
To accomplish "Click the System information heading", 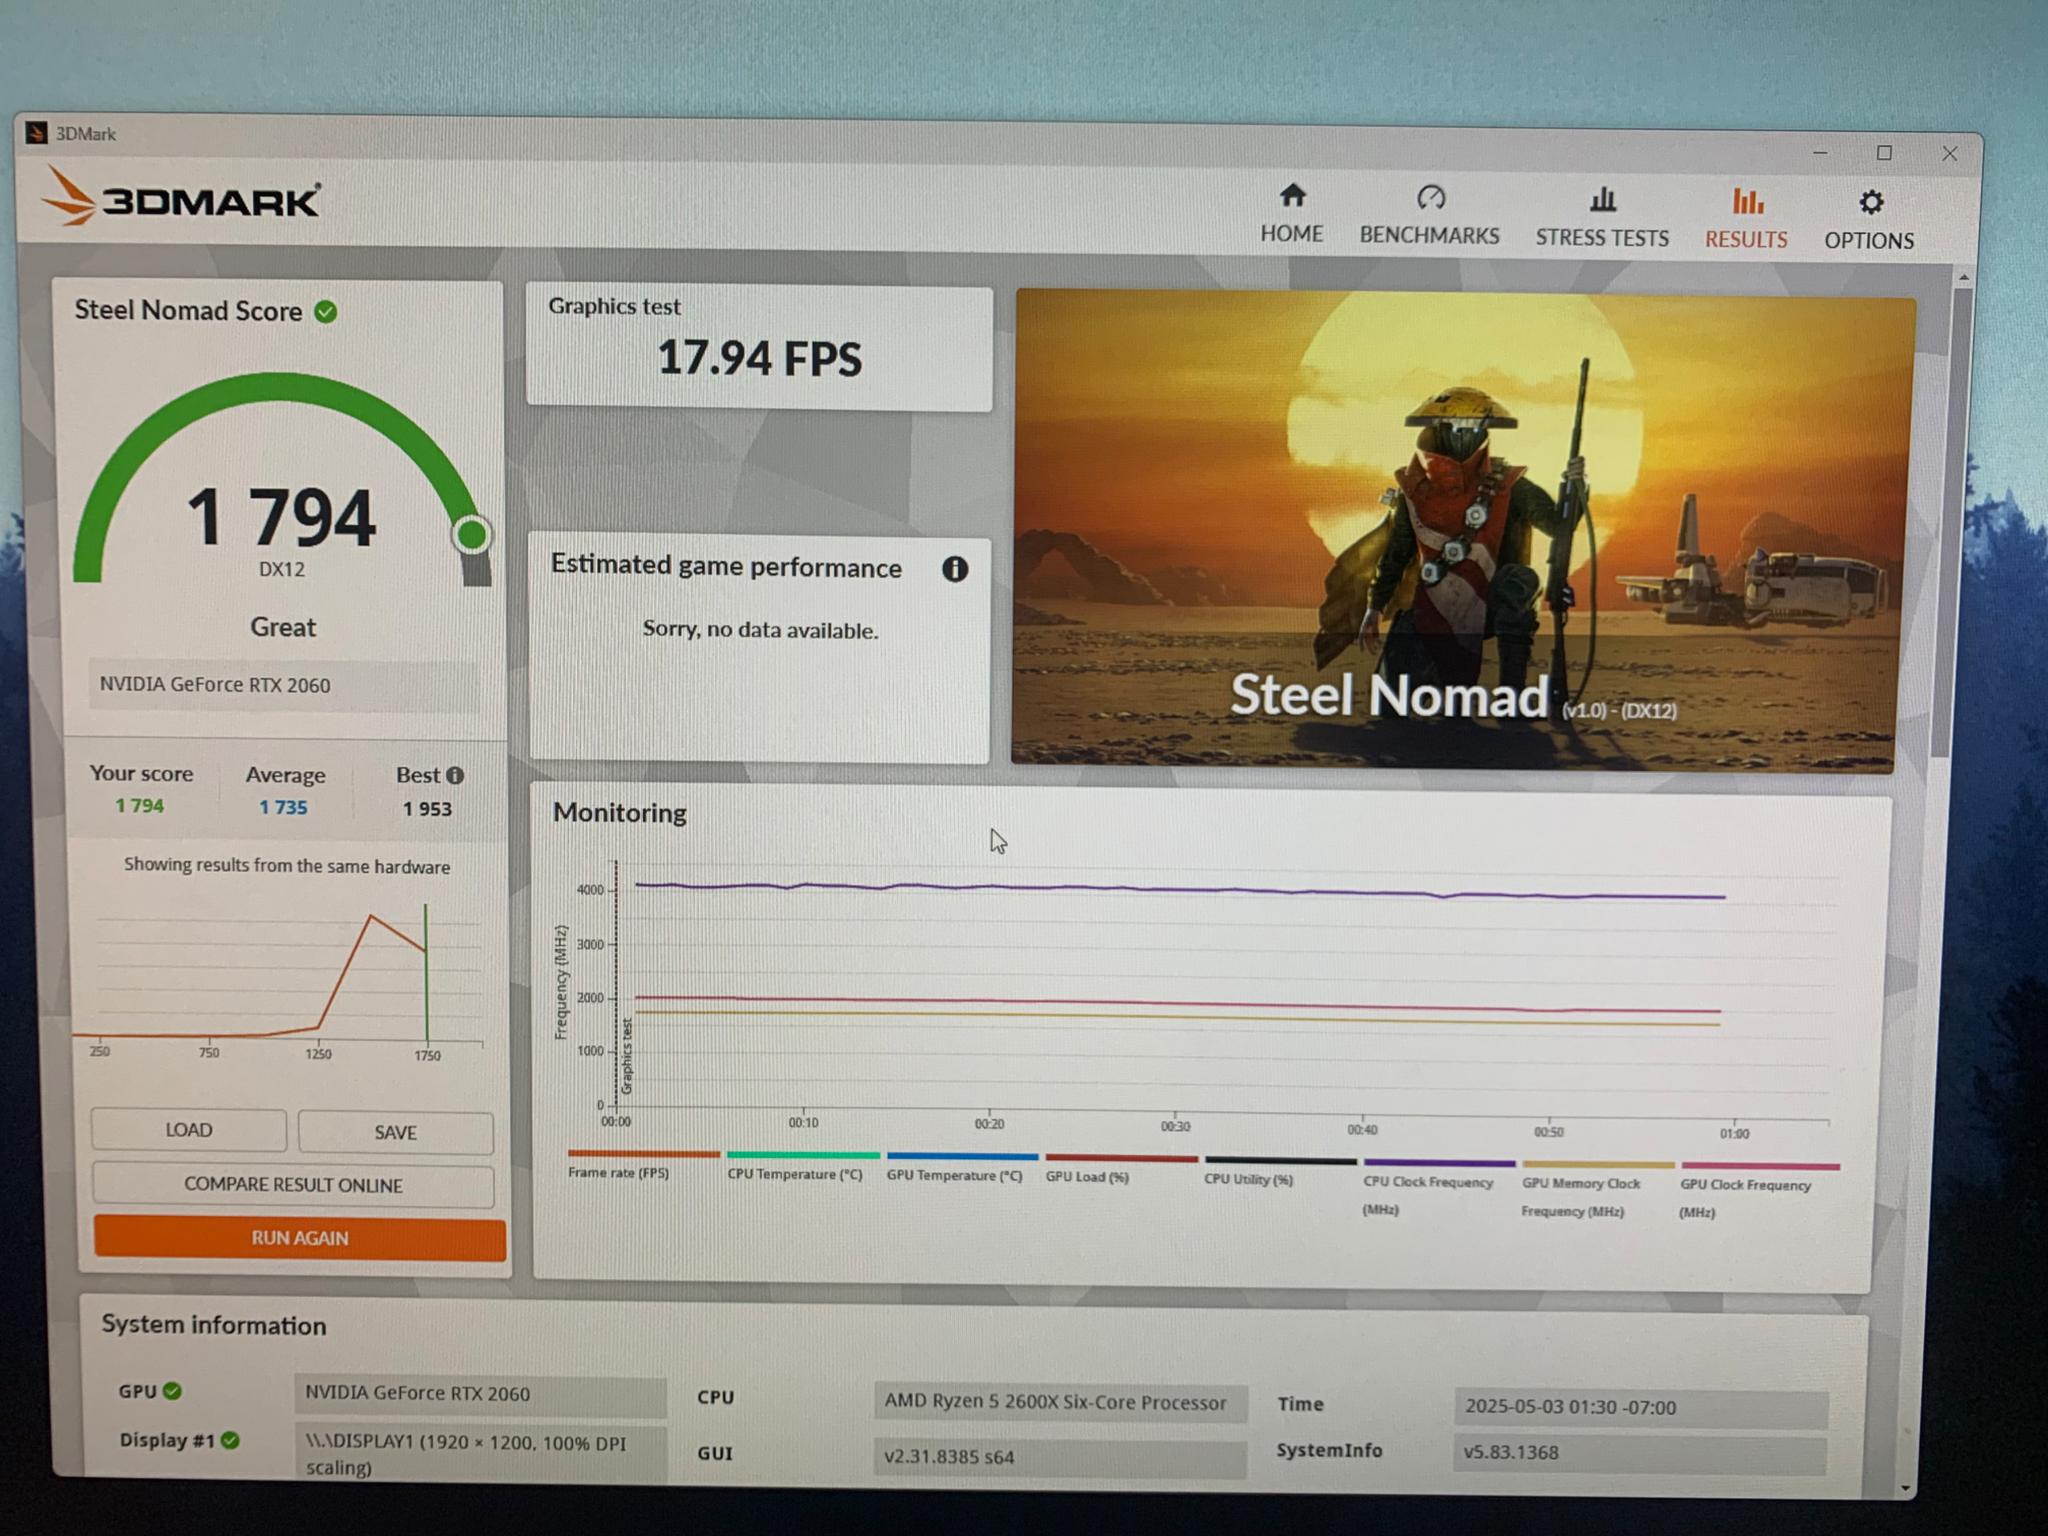I will coord(214,1325).
